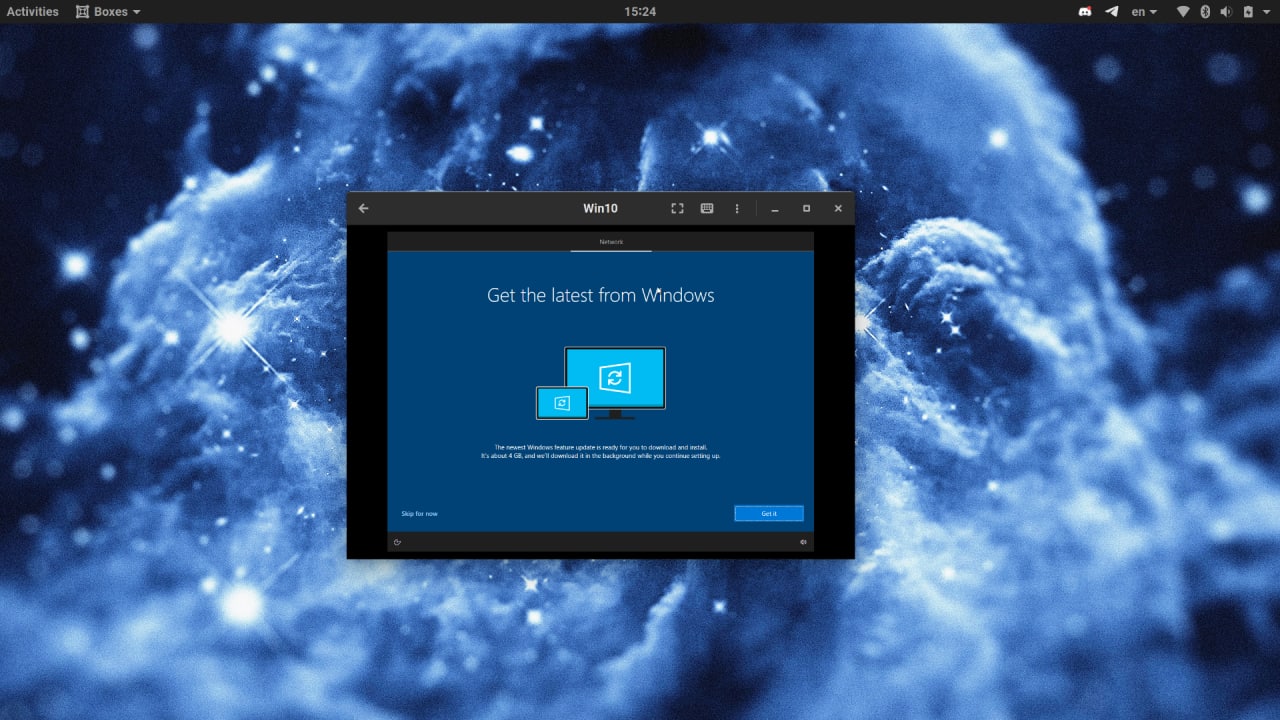Click the Wi-Fi status icon
This screenshot has height=720, width=1280.
click(1183, 12)
